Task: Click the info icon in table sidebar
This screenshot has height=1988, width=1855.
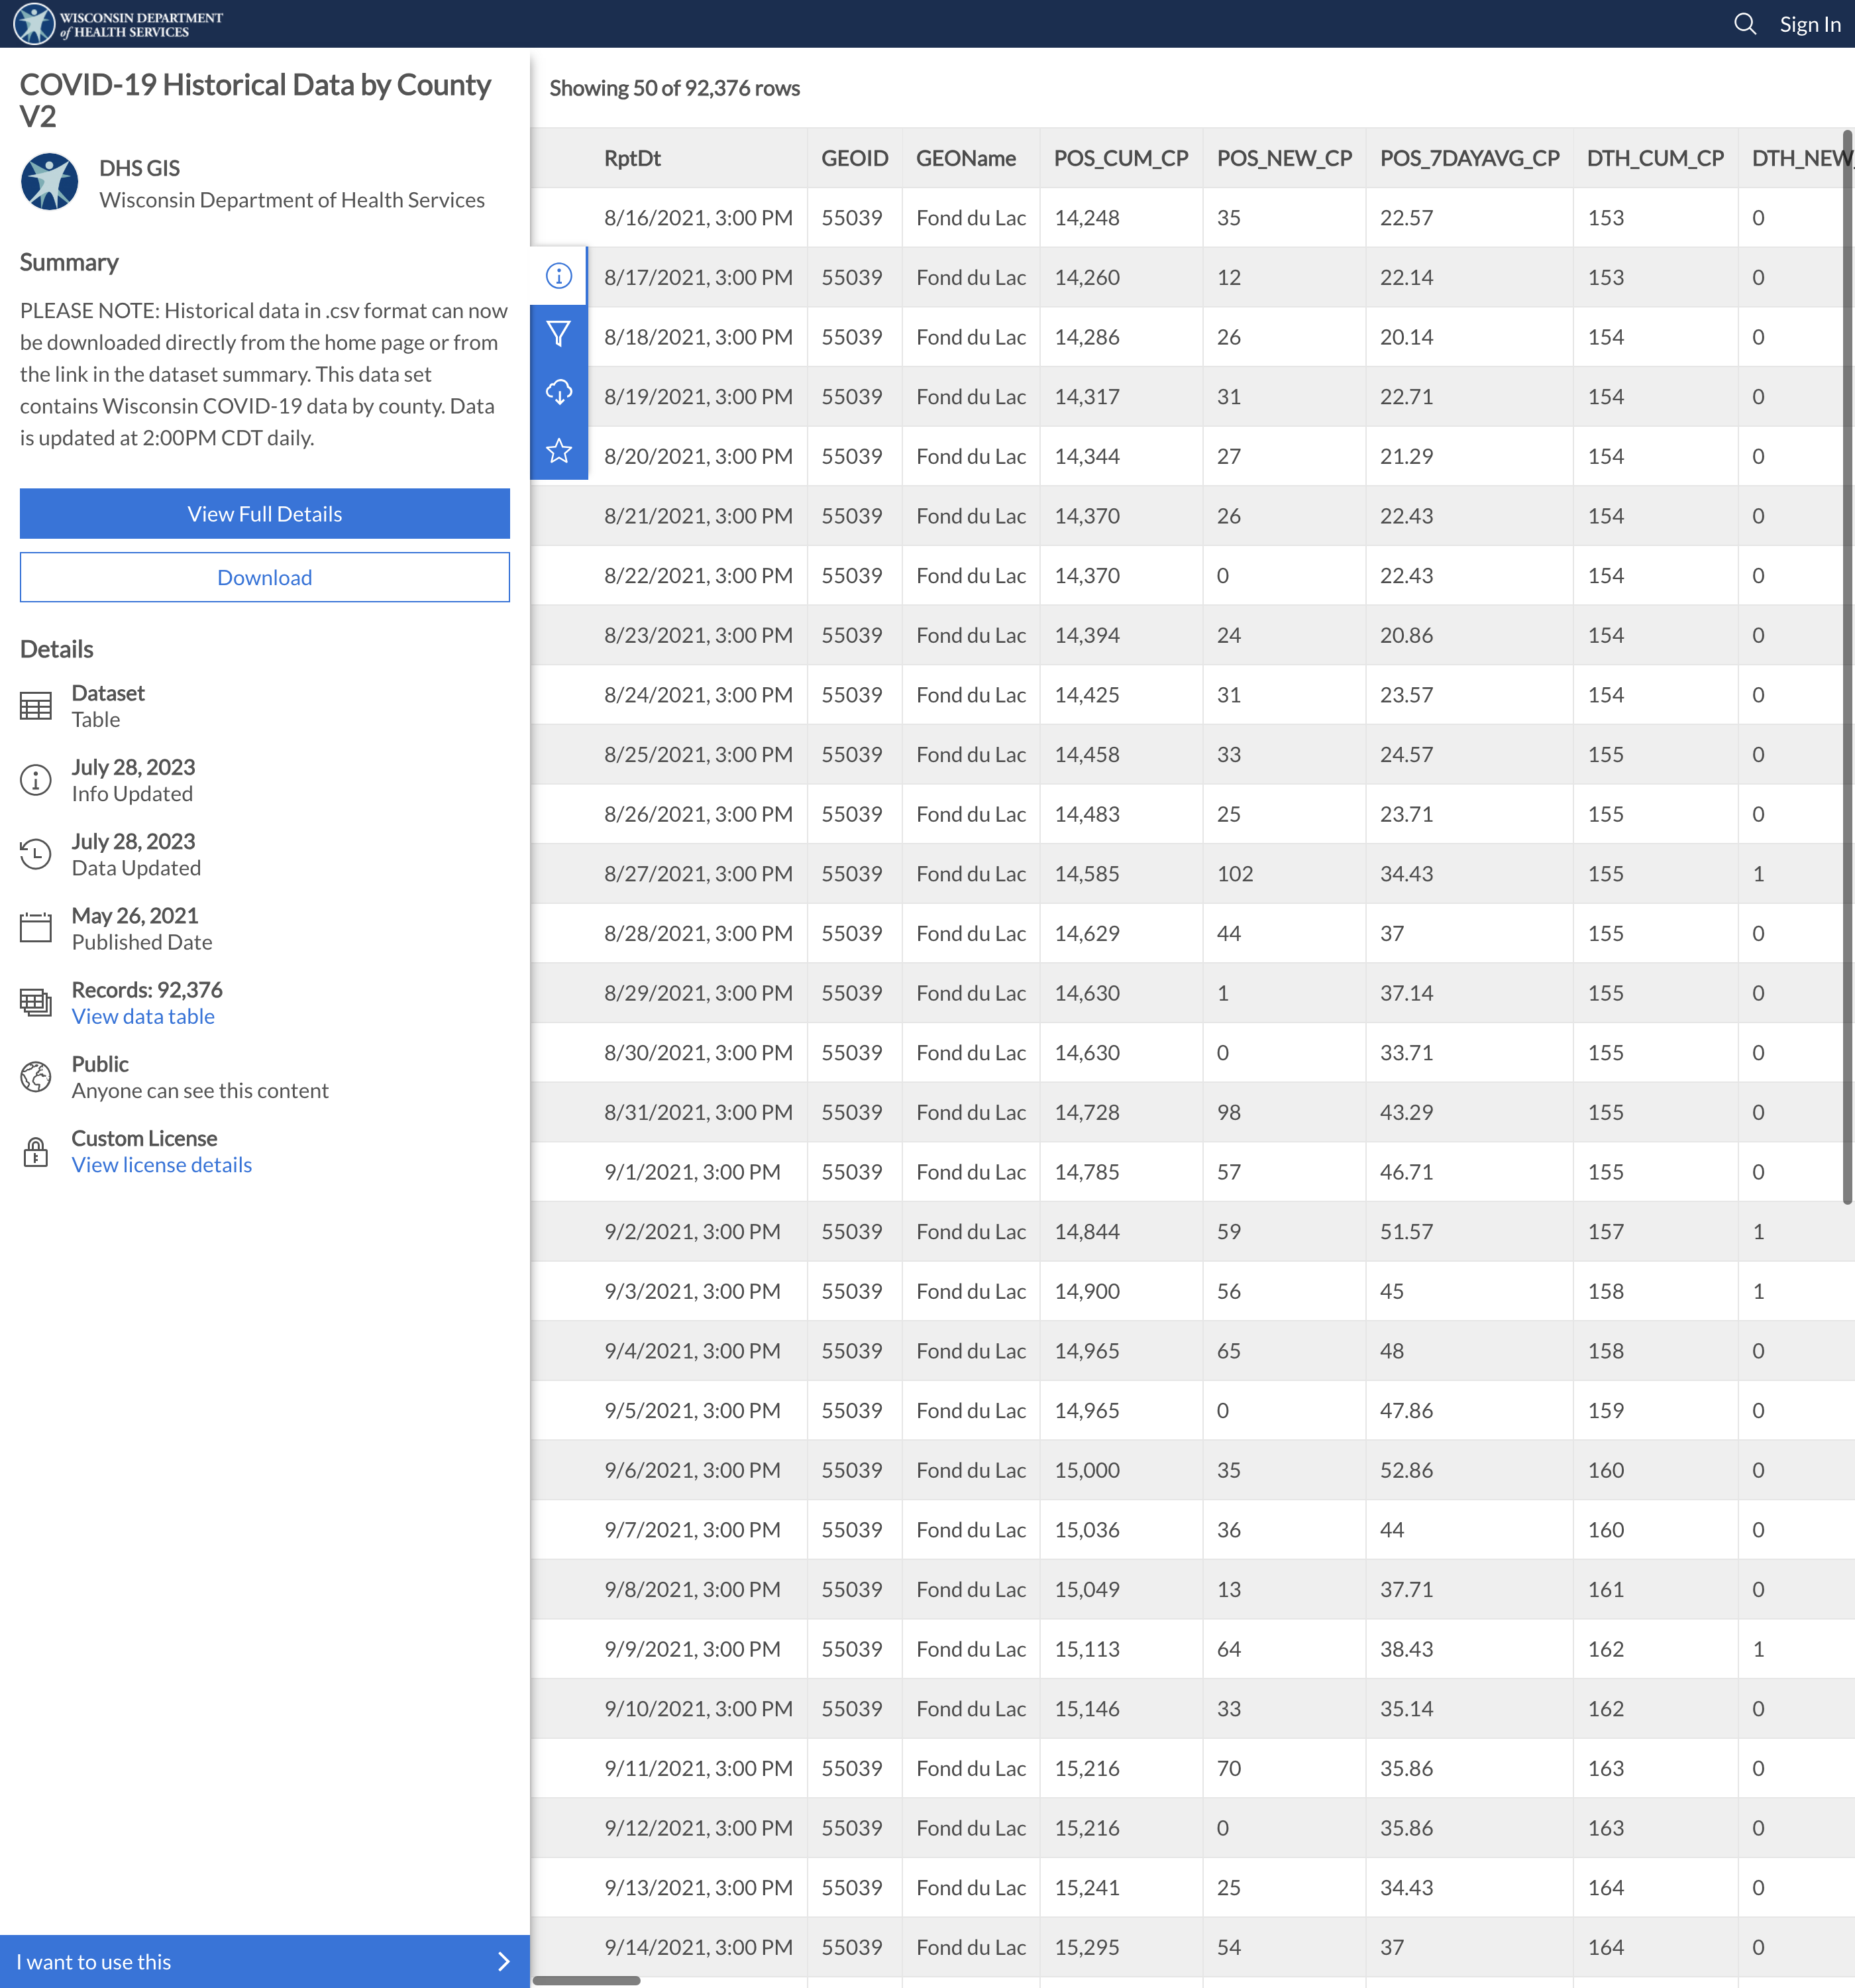Action: coord(559,276)
